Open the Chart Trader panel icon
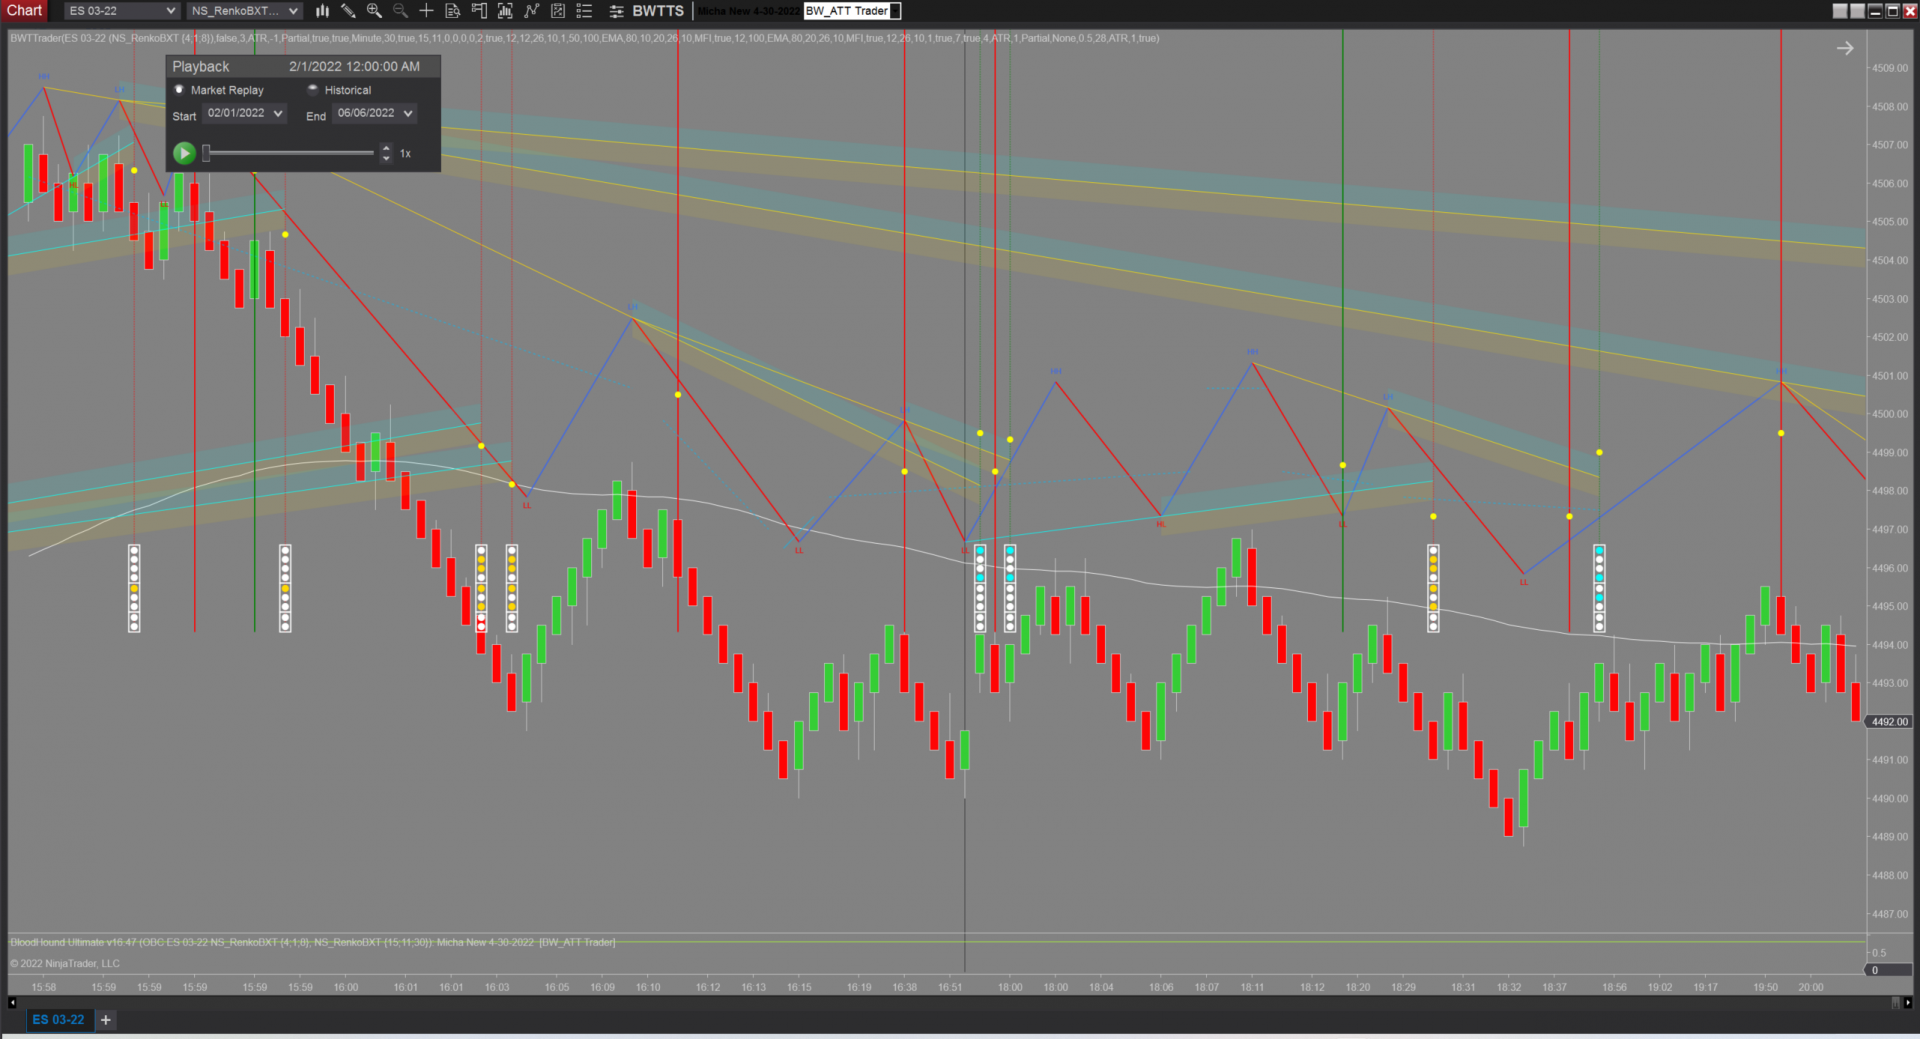The image size is (1920, 1039). [x=479, y=11]
